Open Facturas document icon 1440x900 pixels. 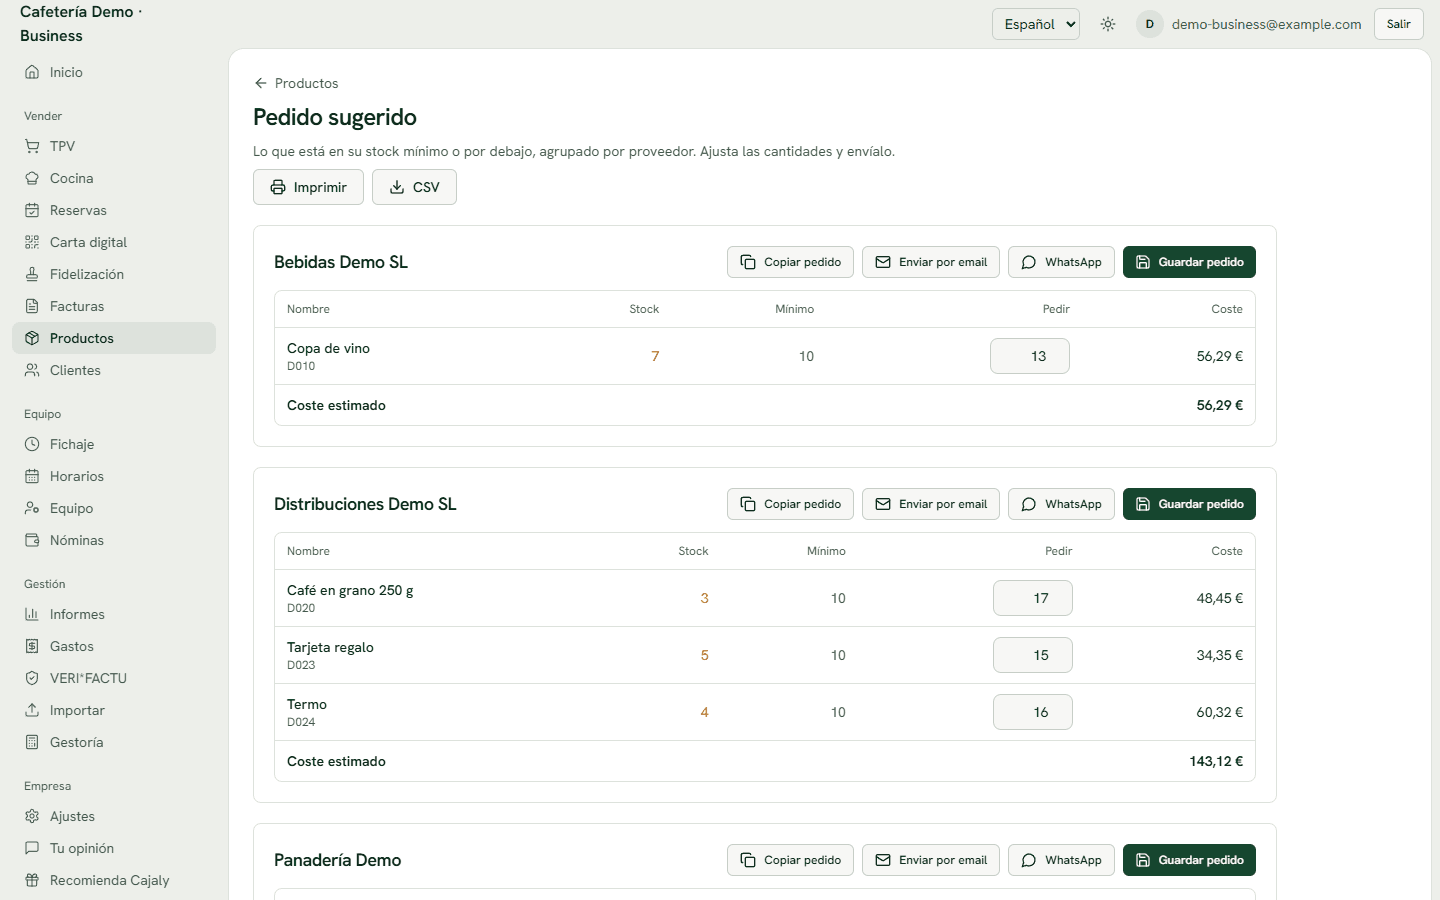[x=32, y=306]
